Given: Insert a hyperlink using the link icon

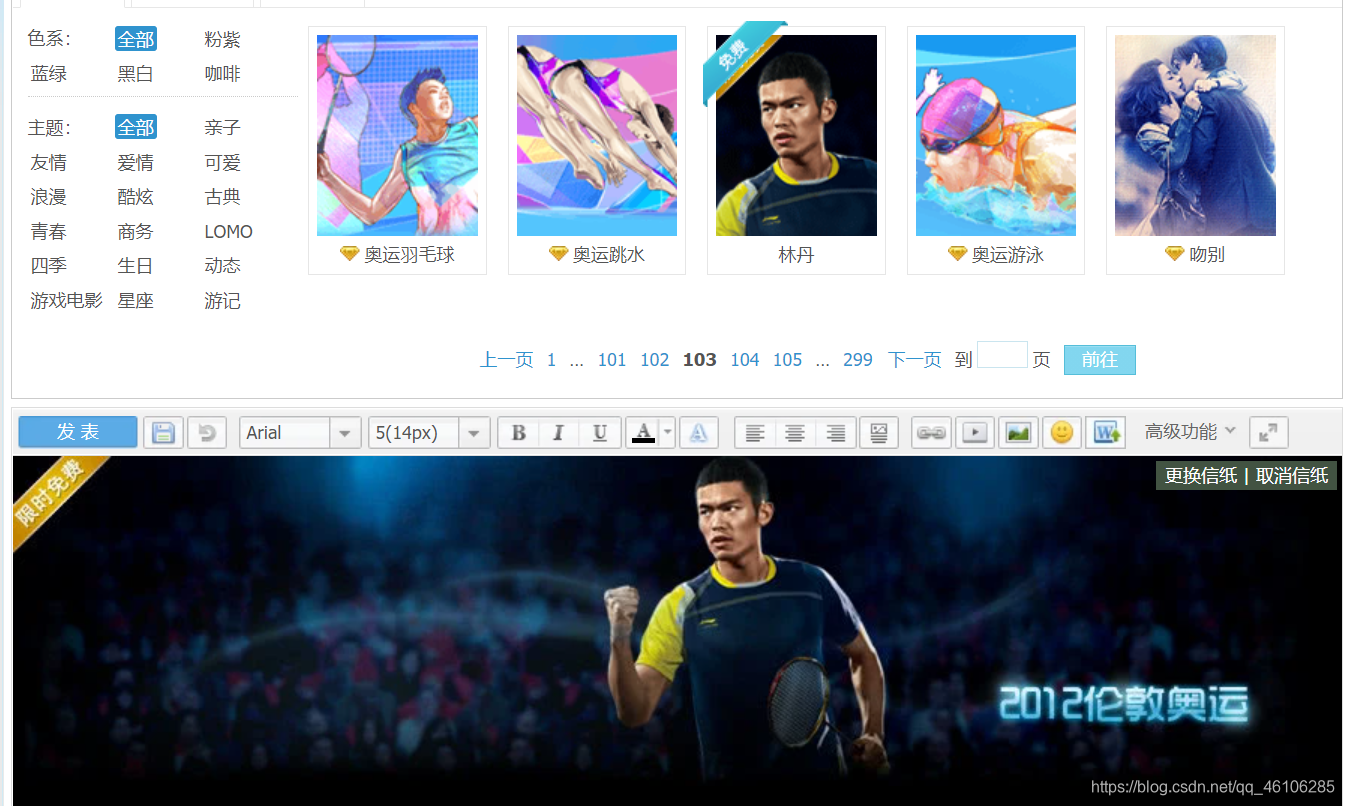Looking at the screenshot, I should [x=931, y=432].
